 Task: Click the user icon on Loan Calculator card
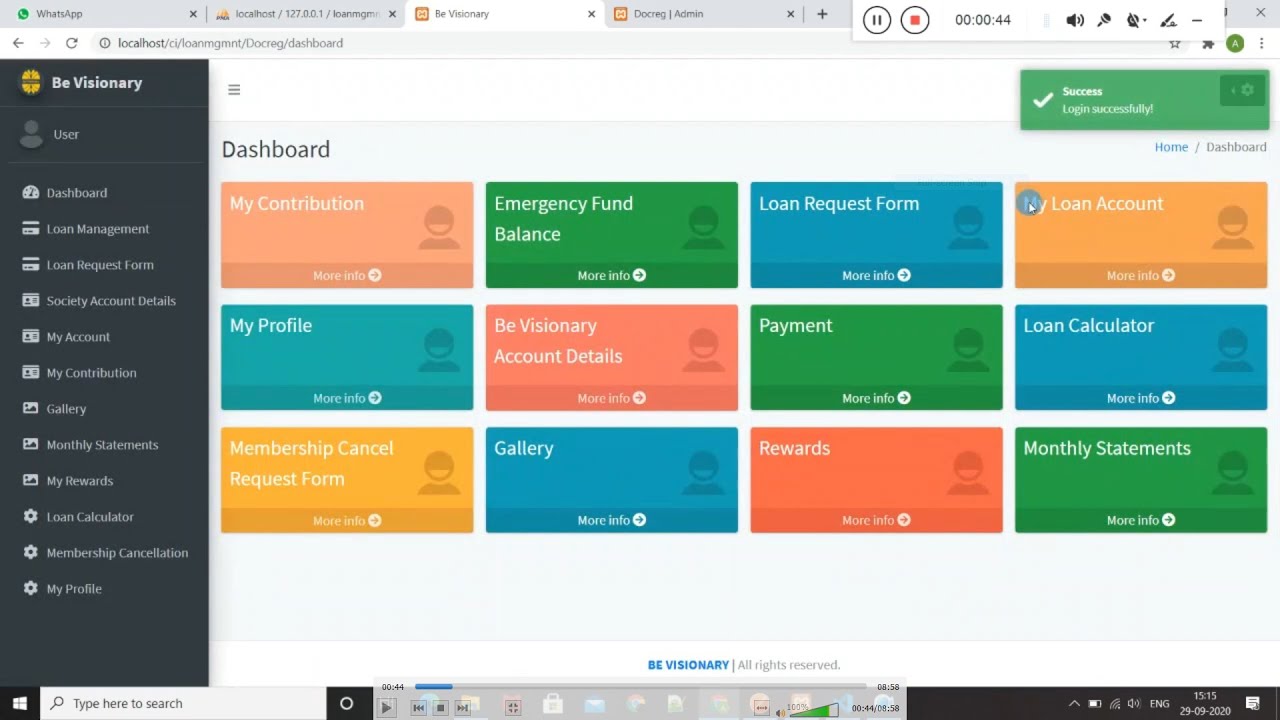click(x=1232, y=351)
